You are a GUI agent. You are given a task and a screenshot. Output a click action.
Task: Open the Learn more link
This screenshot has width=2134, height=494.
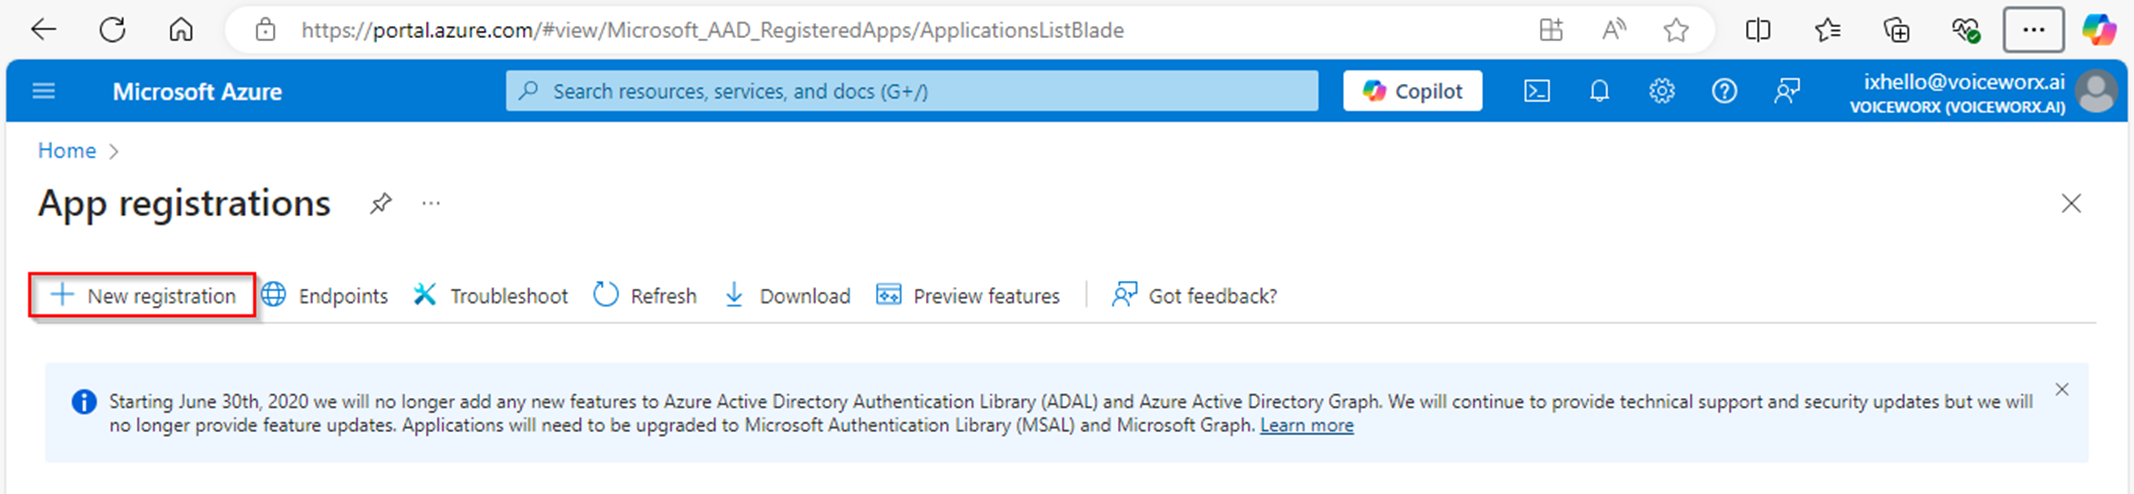click(x=1306, y=426)
